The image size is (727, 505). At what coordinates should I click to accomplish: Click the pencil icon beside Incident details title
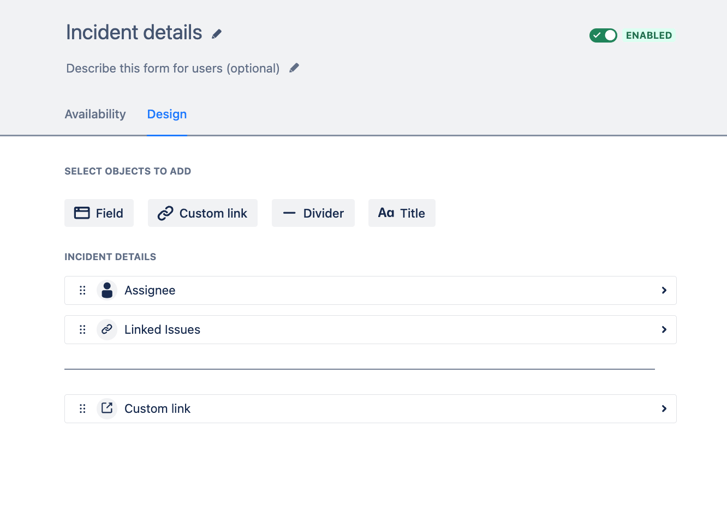click(x=217, y=34)
